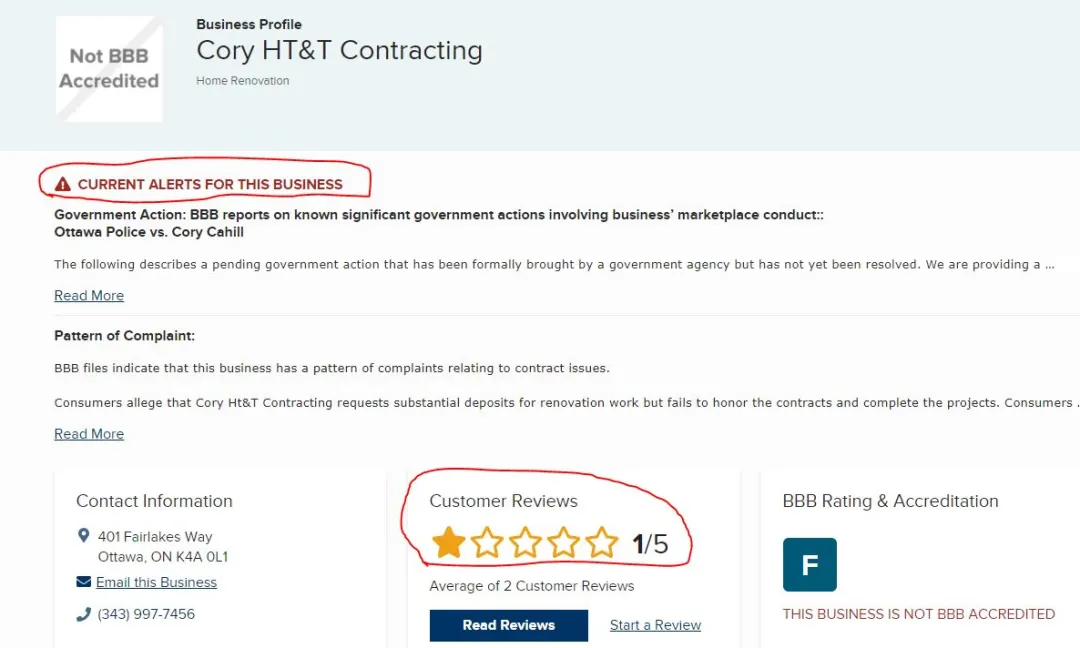Click the Customer Reviews heading
1080x648 pixels.
[503, 501]
